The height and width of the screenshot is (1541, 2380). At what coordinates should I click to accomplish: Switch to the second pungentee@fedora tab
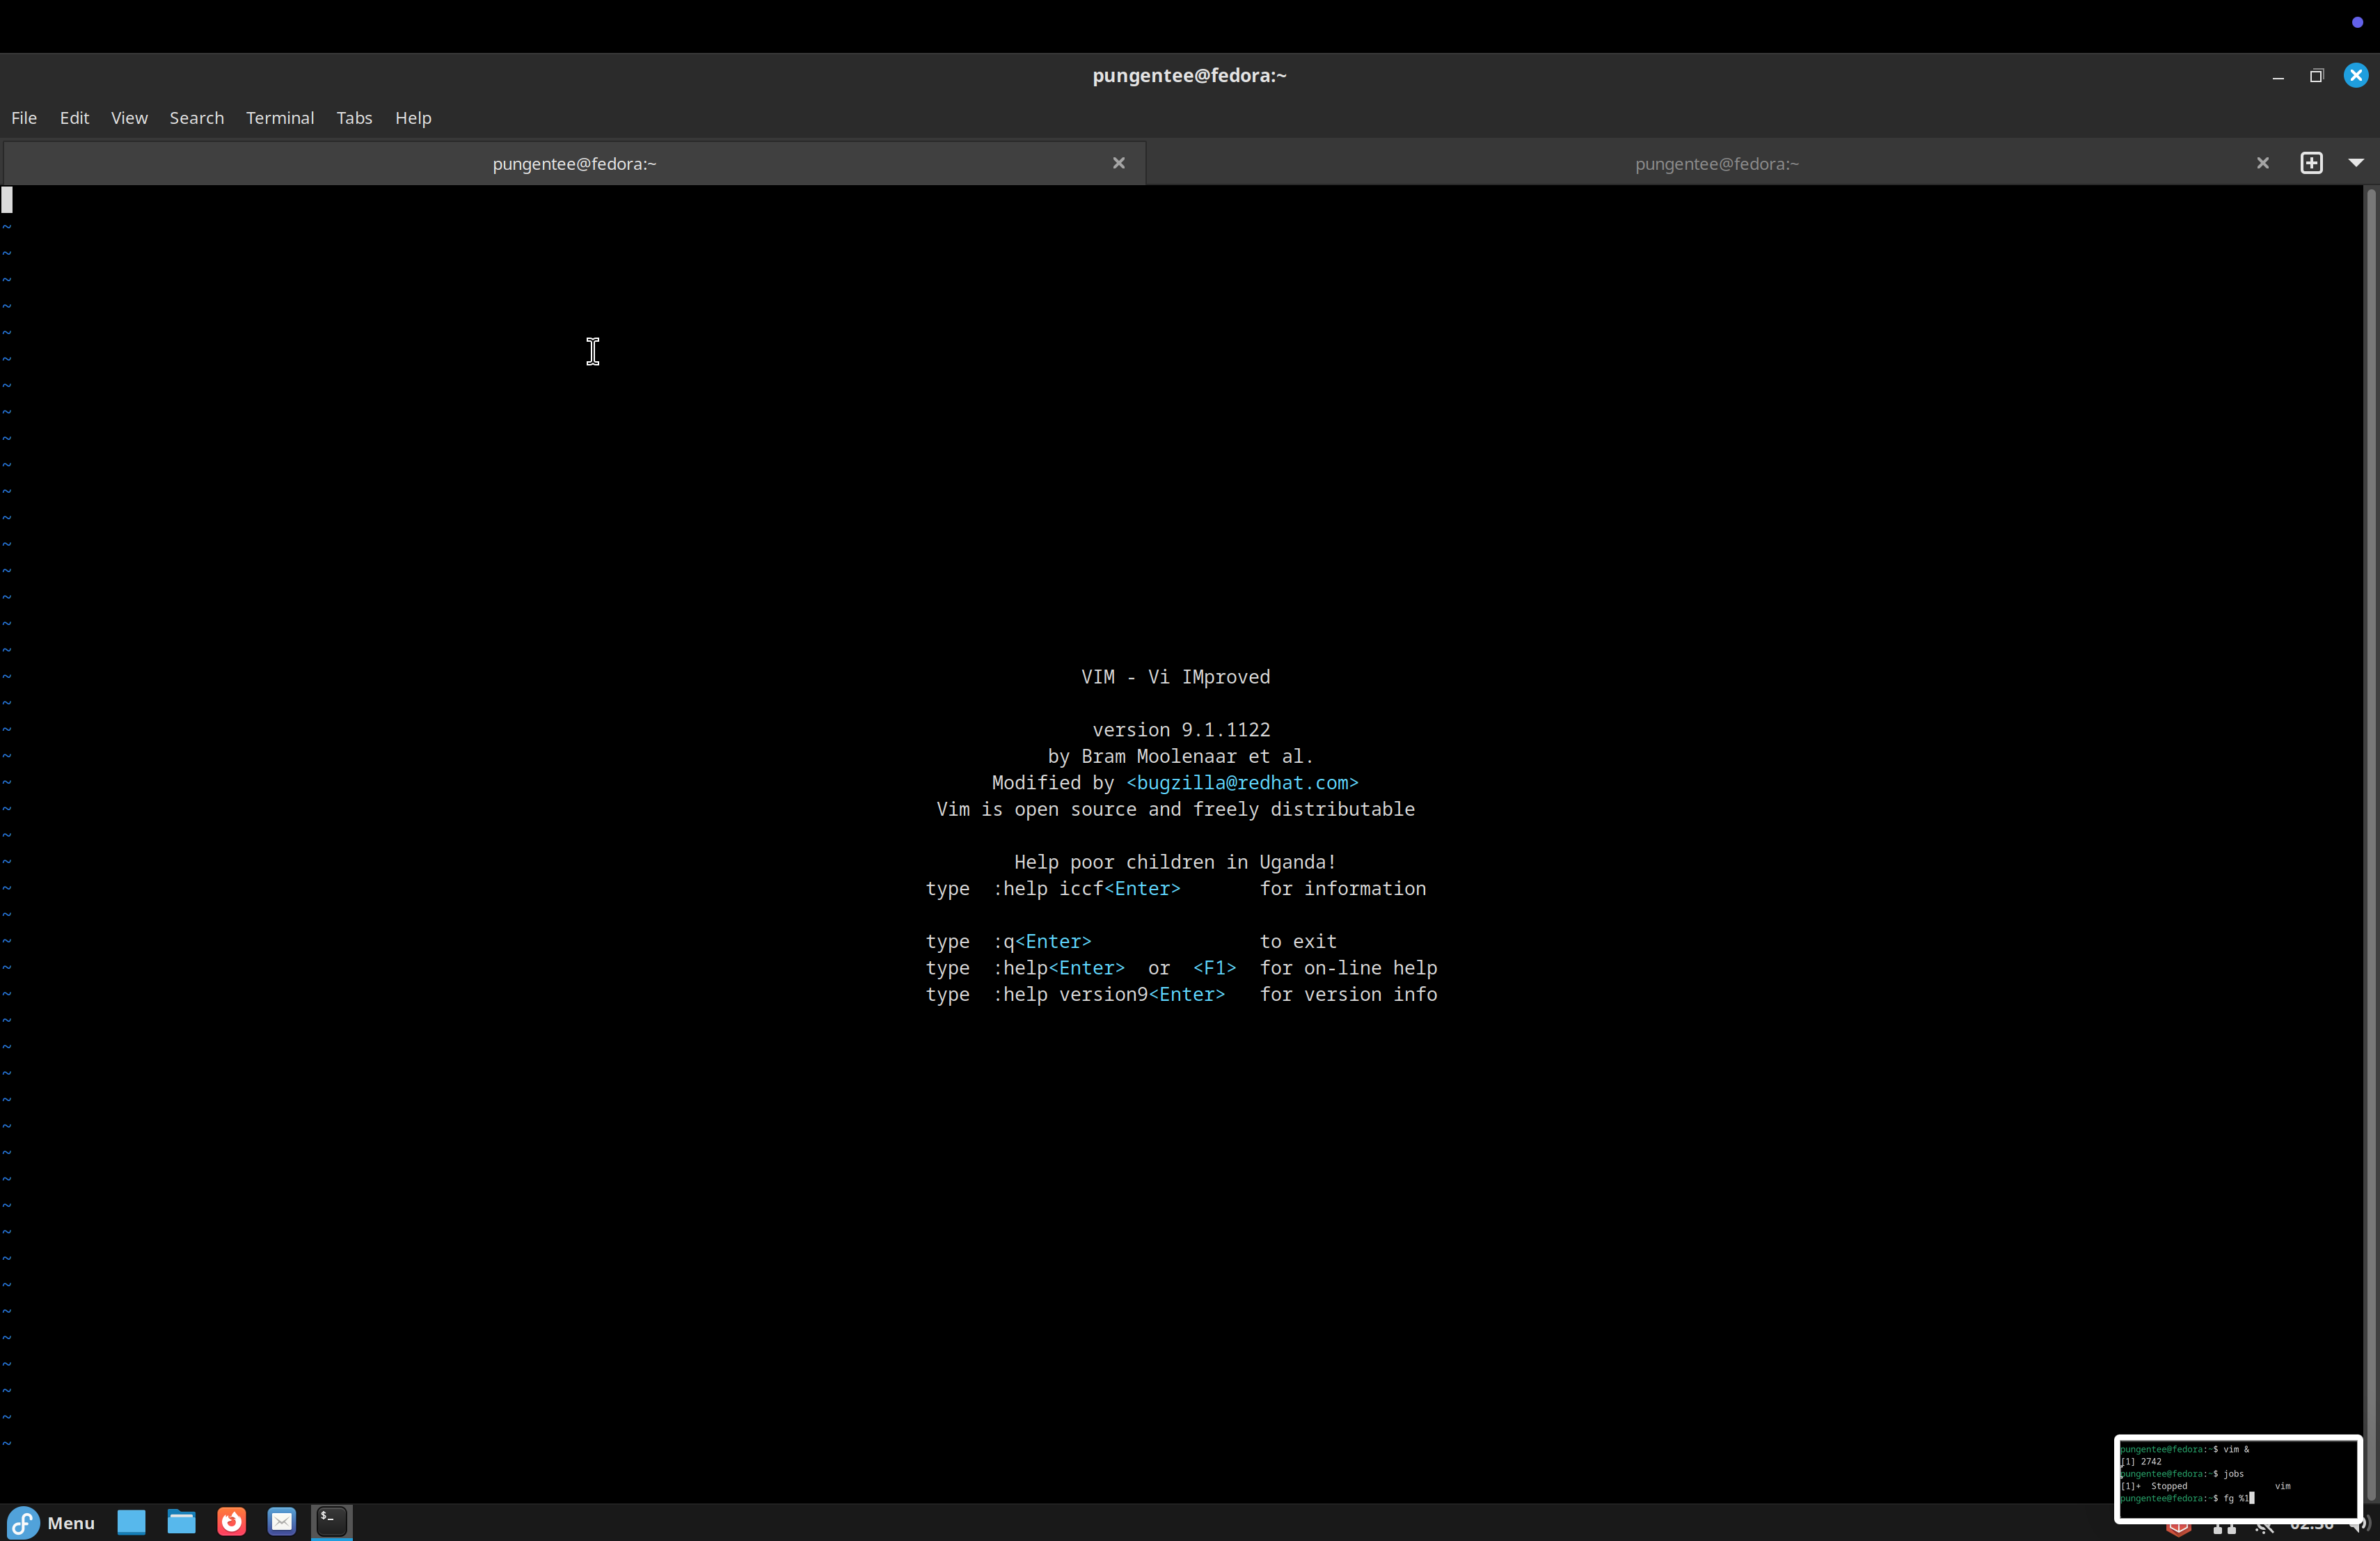[x=1716, y=163]
